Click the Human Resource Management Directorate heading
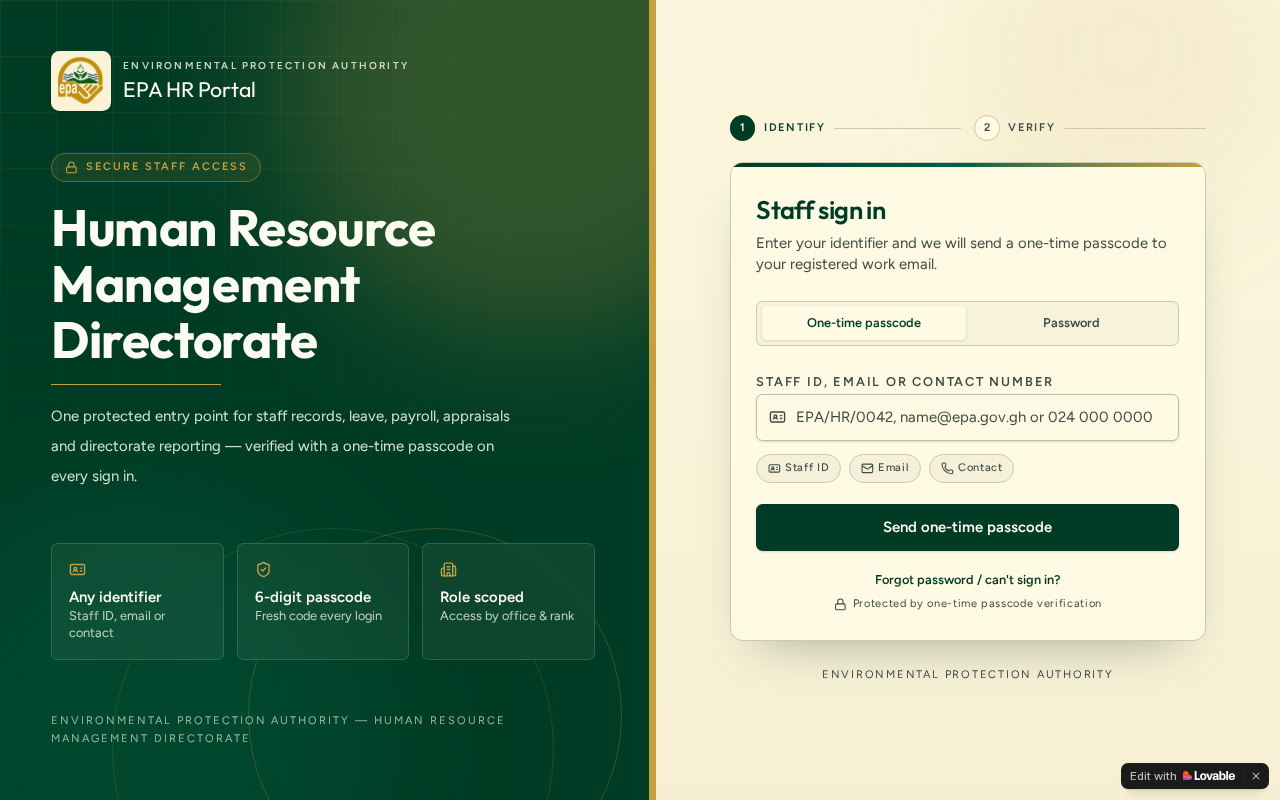 [x=244, y=284]
